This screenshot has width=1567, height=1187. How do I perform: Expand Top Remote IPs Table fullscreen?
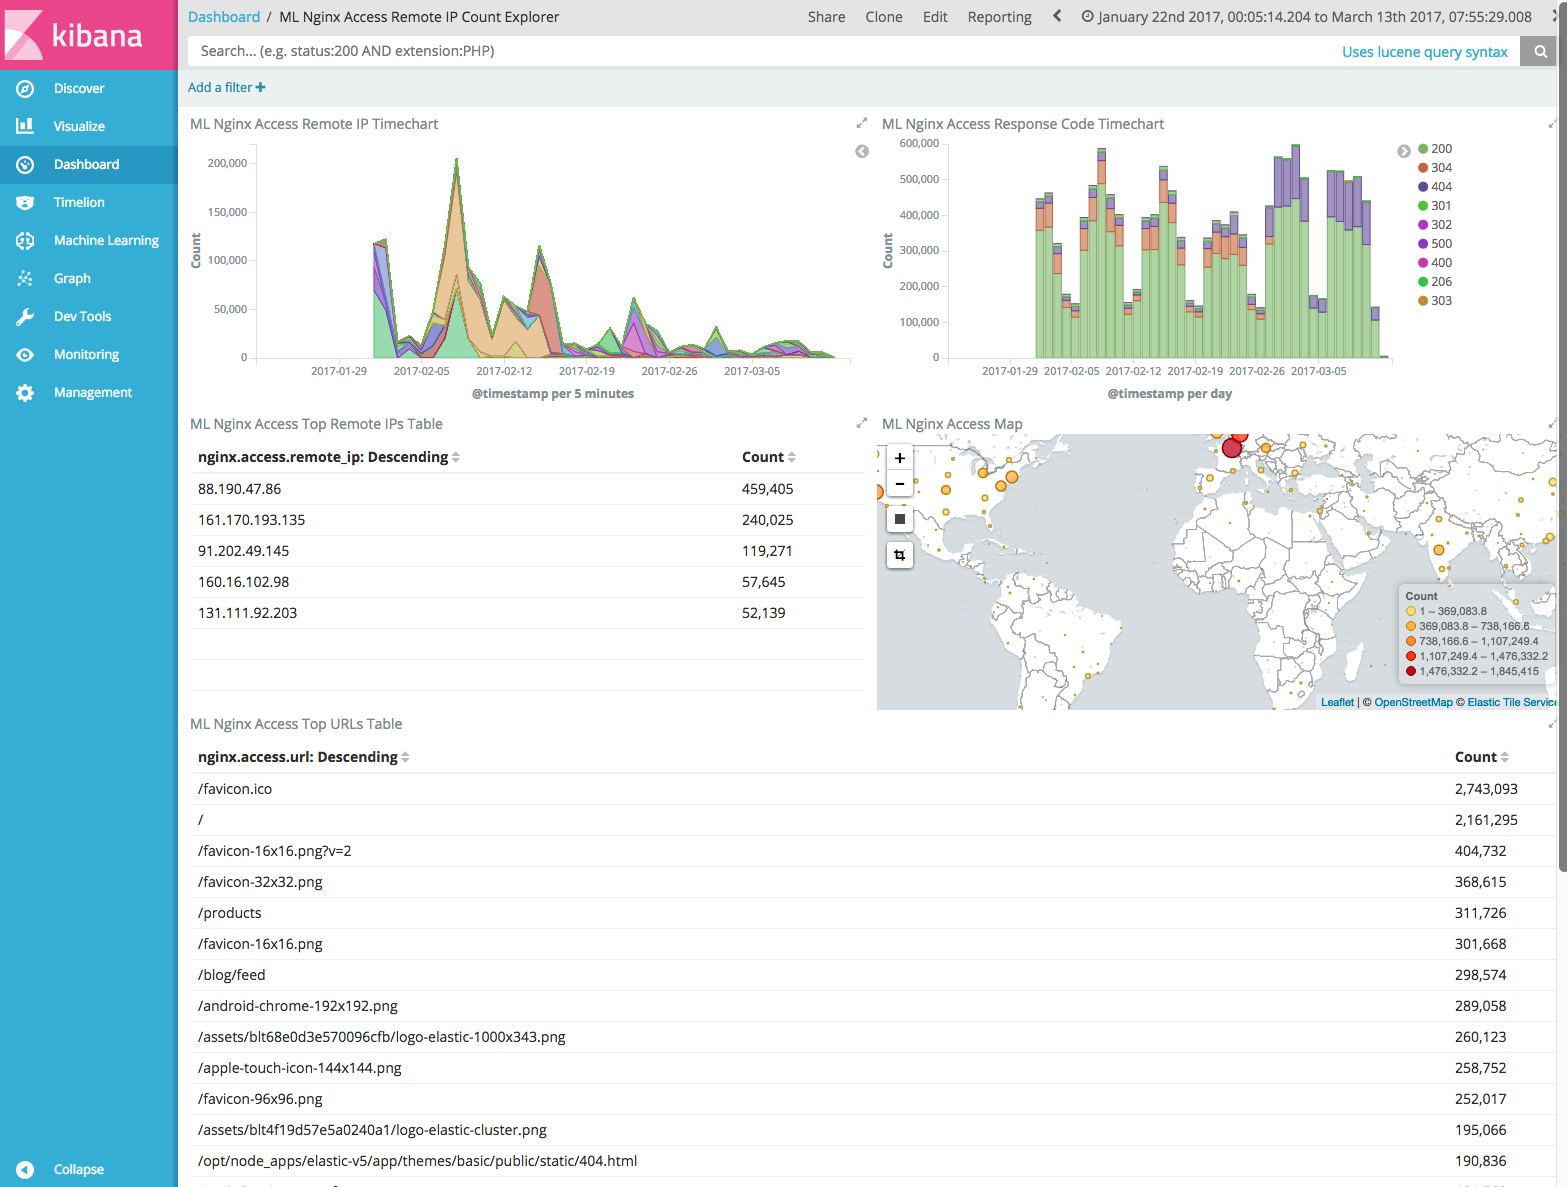click(x=862, y=423)
